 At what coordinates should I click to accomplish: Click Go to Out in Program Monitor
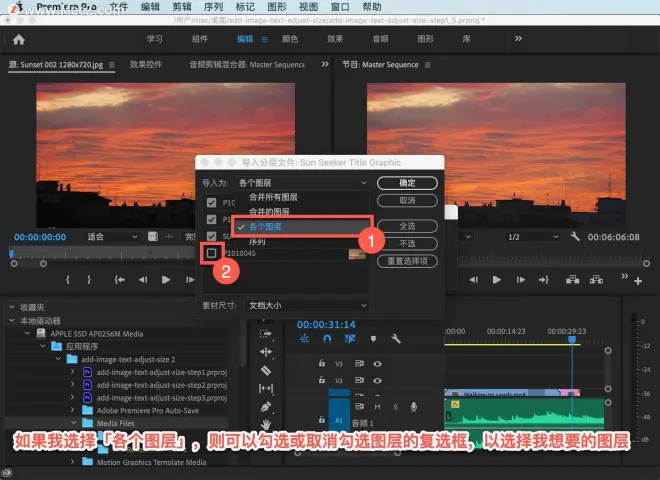pyautogui.click(x=544, y=280)
